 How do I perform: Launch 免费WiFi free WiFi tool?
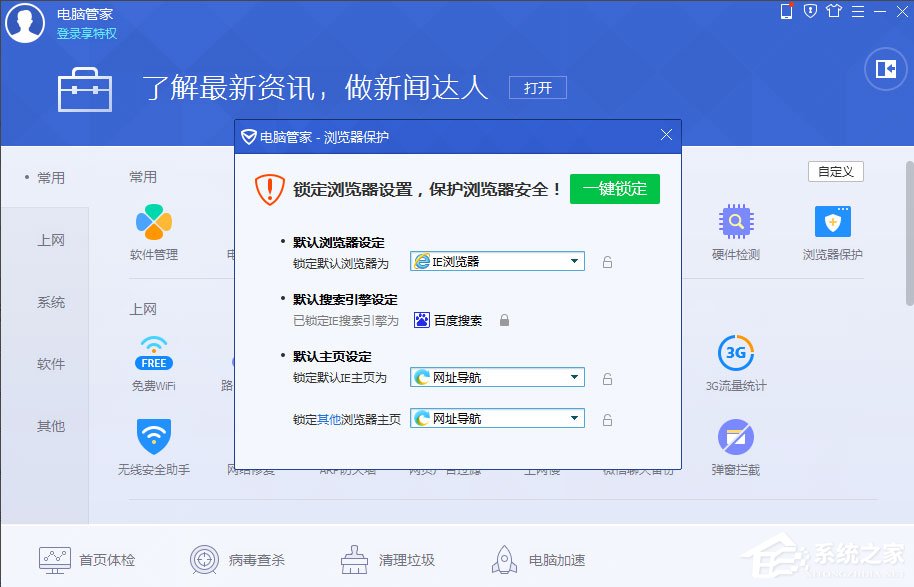point(153,360)
